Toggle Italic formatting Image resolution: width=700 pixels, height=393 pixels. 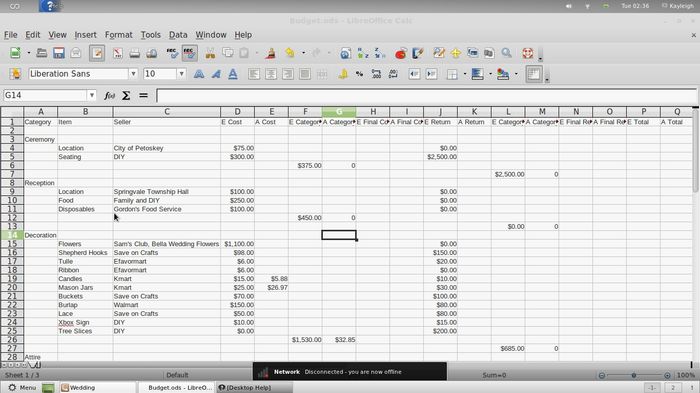[x=216, y=74]
